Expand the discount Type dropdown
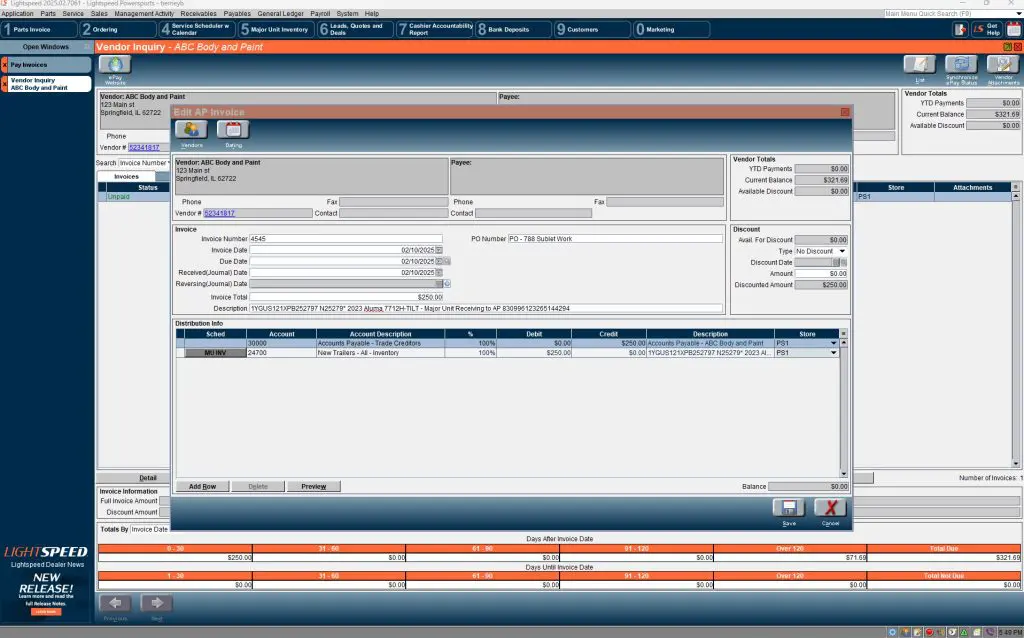1024x638 pixels. tap(842, 251)
